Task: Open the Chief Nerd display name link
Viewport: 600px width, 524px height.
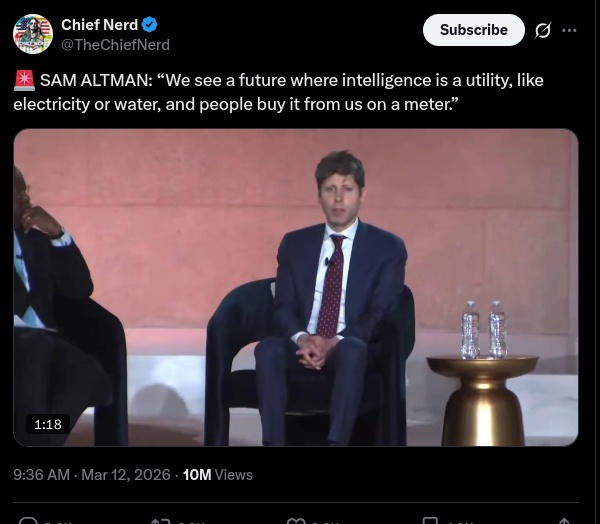Action: [99, 25]
